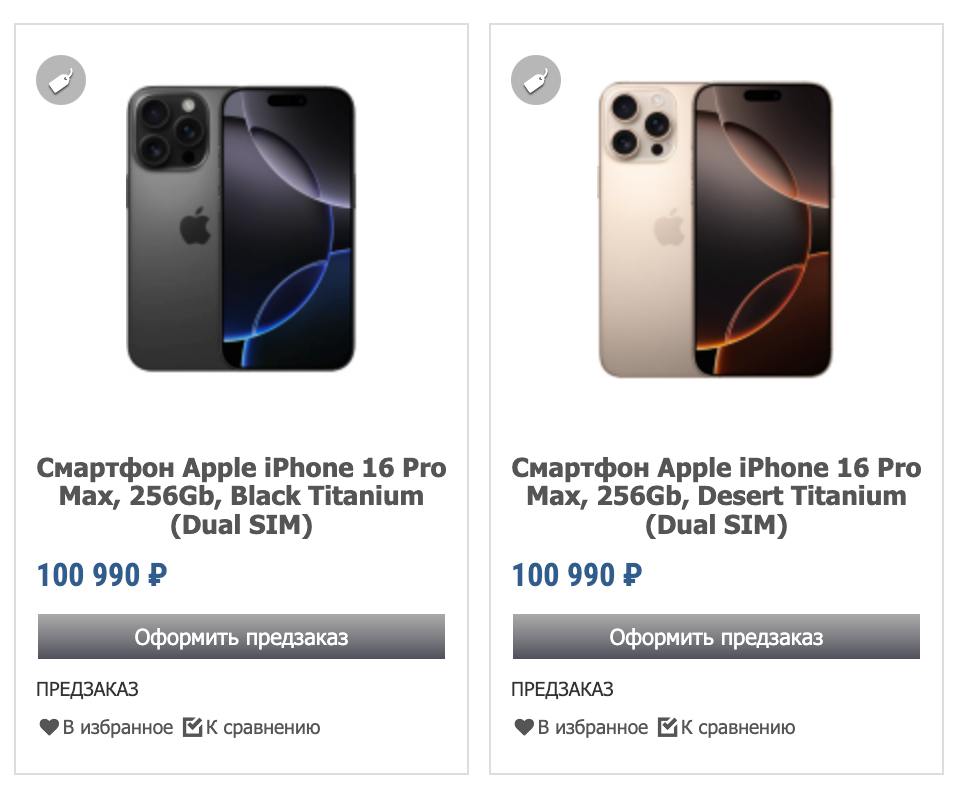Click the tag icon on Black Titanium card
Viewport: 966px width, 792px height.
[61, 80]
